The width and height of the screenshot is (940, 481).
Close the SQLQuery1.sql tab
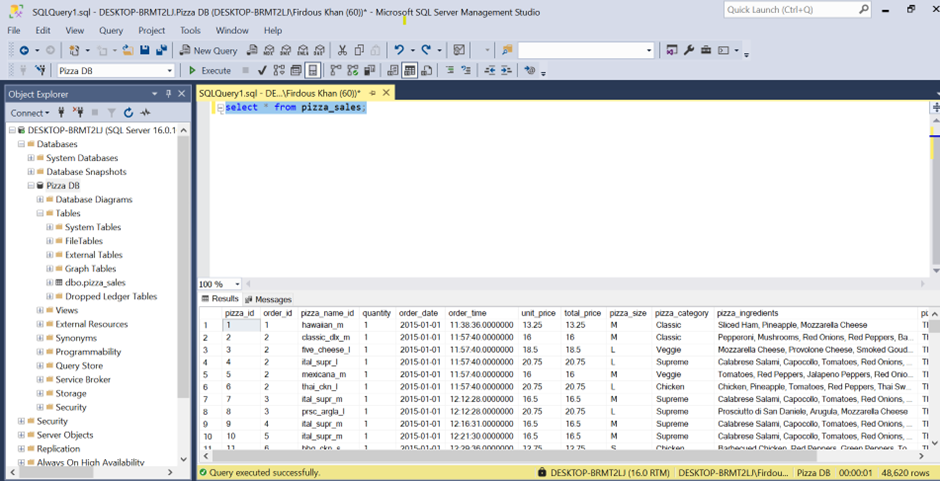tap(387, 93)
